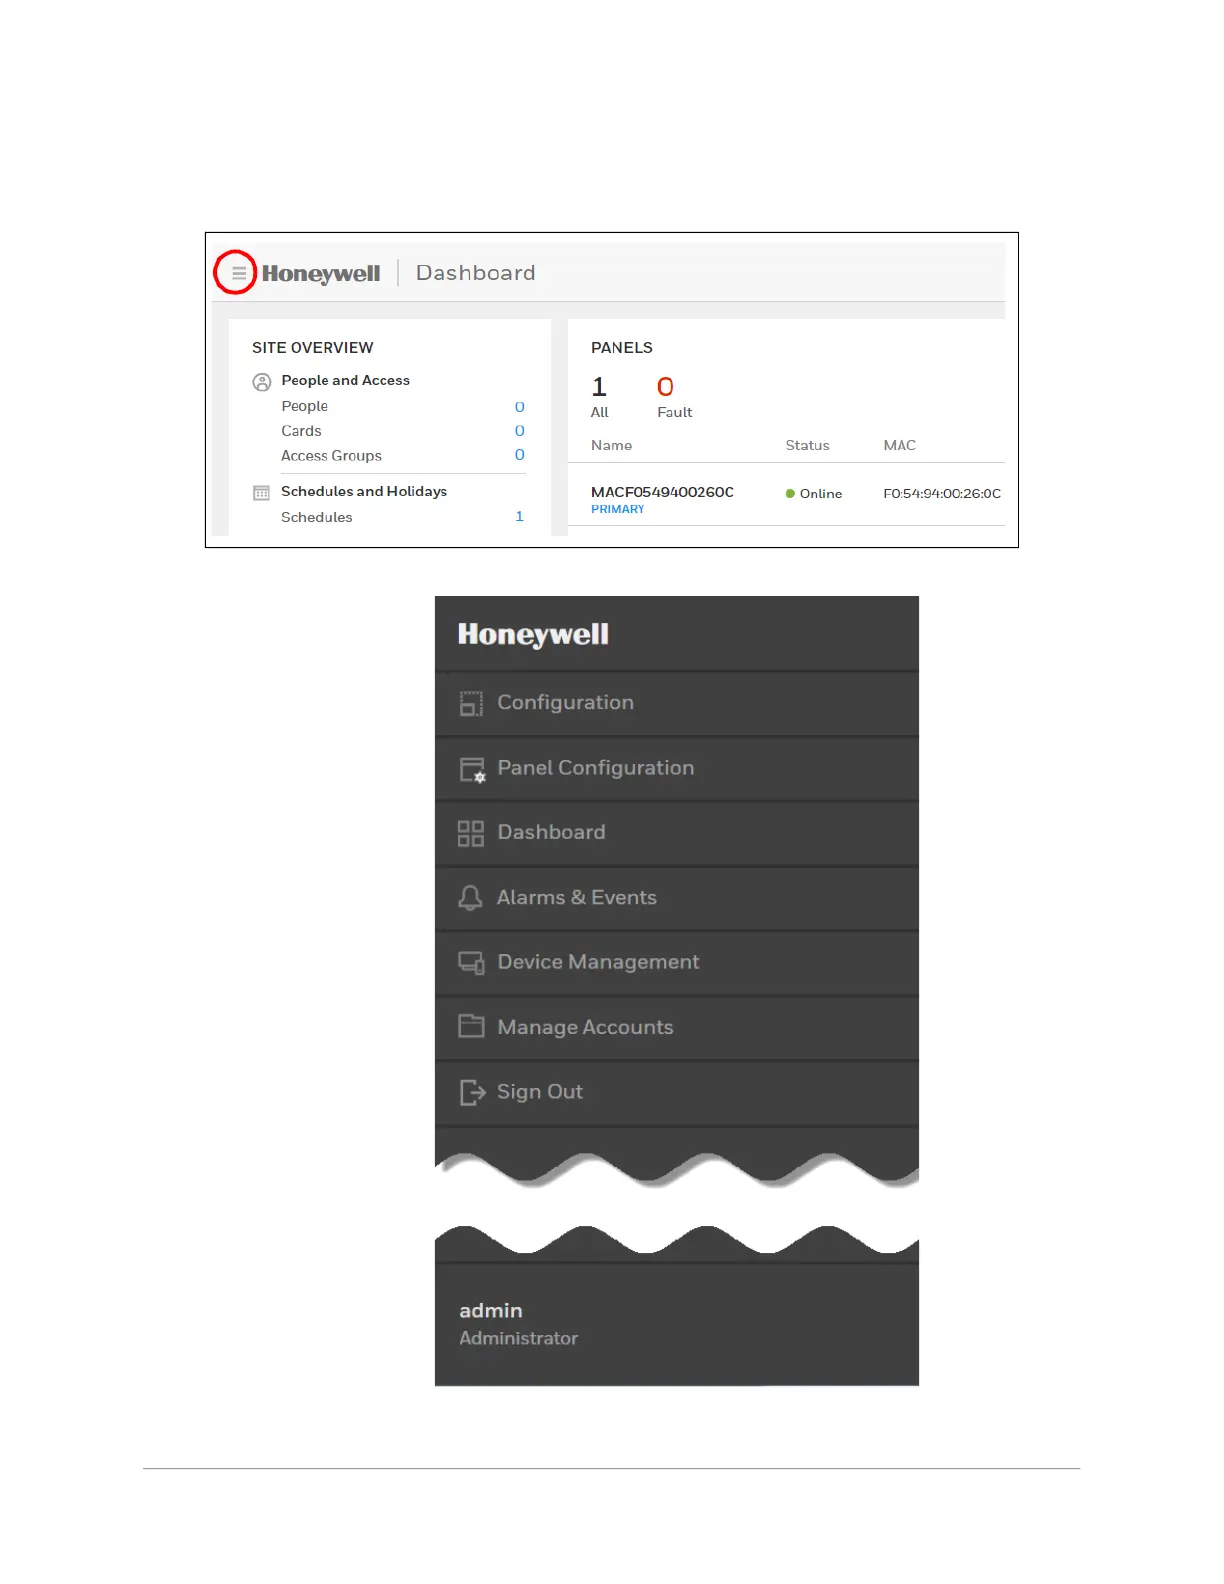1224x1584 pixels.
Task: Click the MAC column header
Action: click(899, 445)
